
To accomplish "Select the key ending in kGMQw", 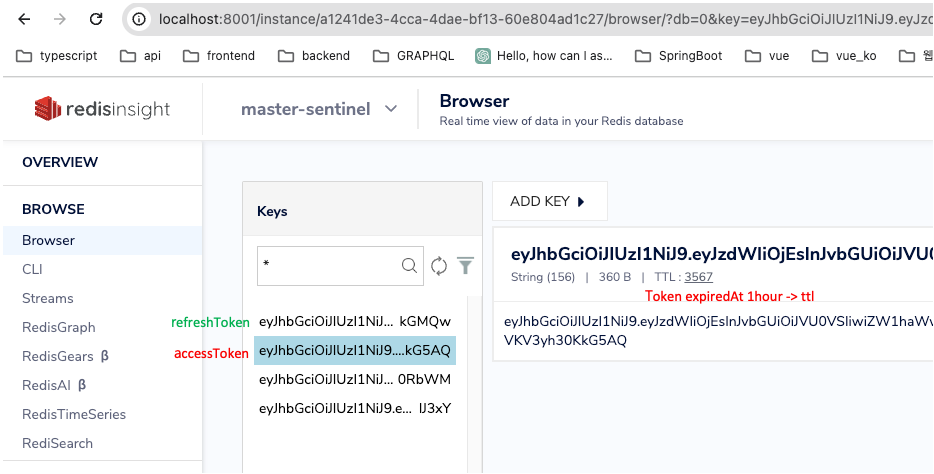I will (x=355, y=322).
